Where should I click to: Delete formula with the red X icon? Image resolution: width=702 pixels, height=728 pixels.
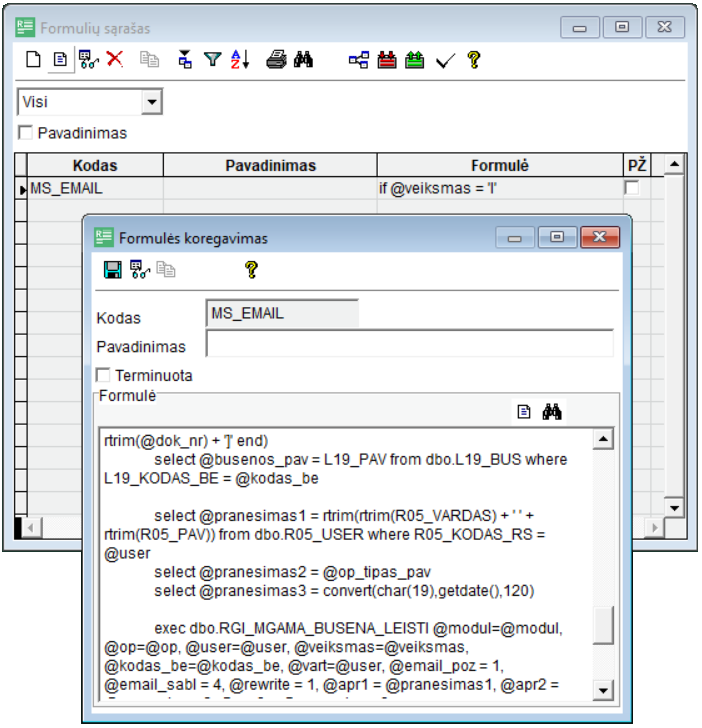(115, 60)
